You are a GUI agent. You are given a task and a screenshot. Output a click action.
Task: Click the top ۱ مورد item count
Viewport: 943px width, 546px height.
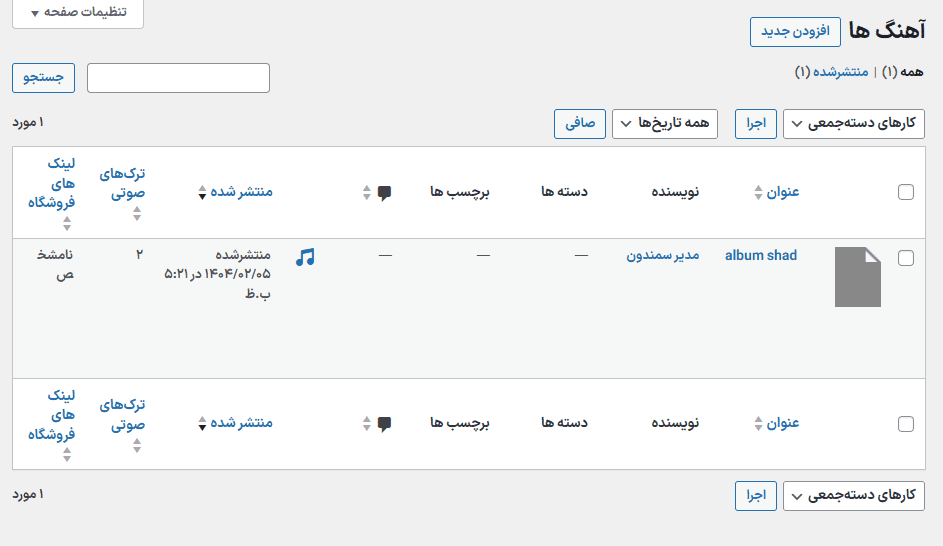pos(28,123)
